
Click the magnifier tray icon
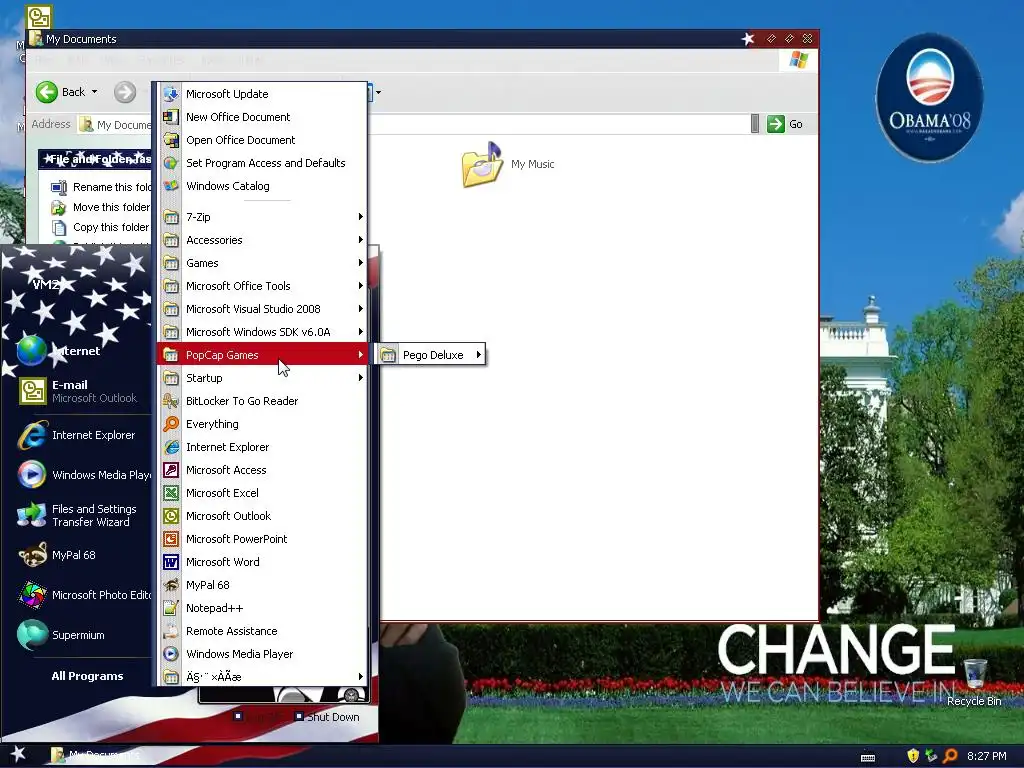(950, 756)
